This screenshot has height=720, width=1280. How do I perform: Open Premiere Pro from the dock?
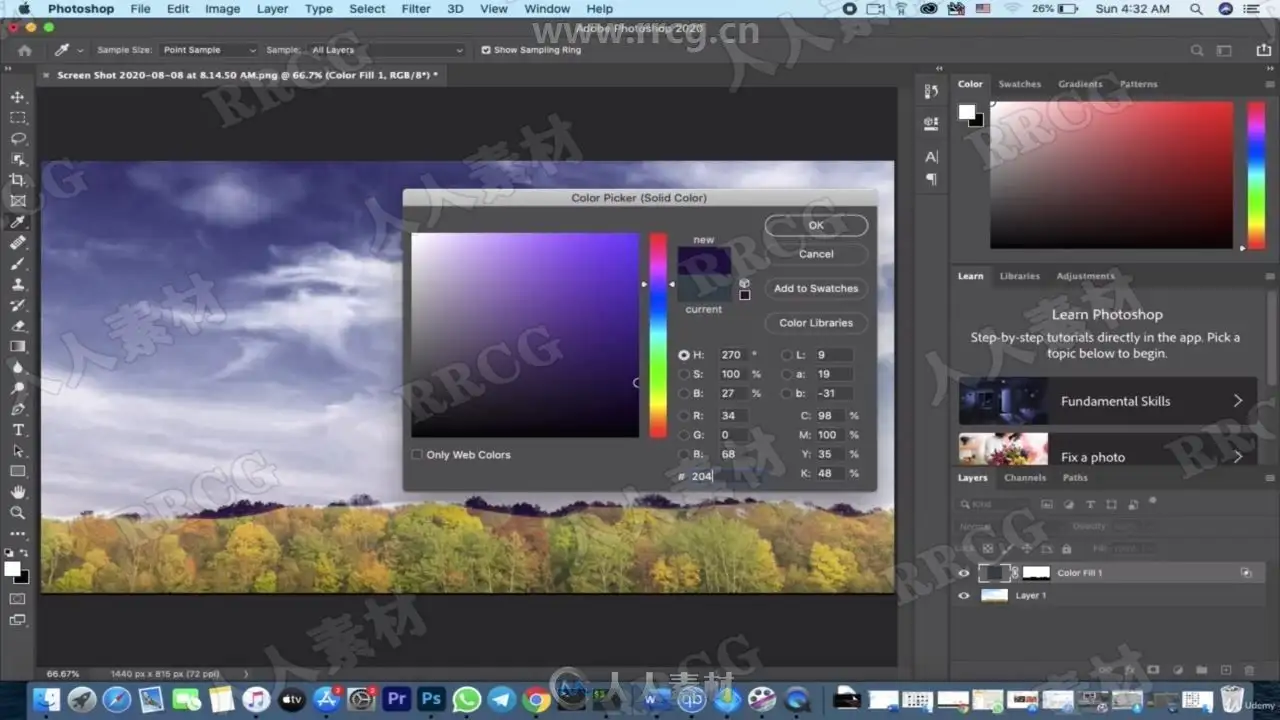coord(396,699)
